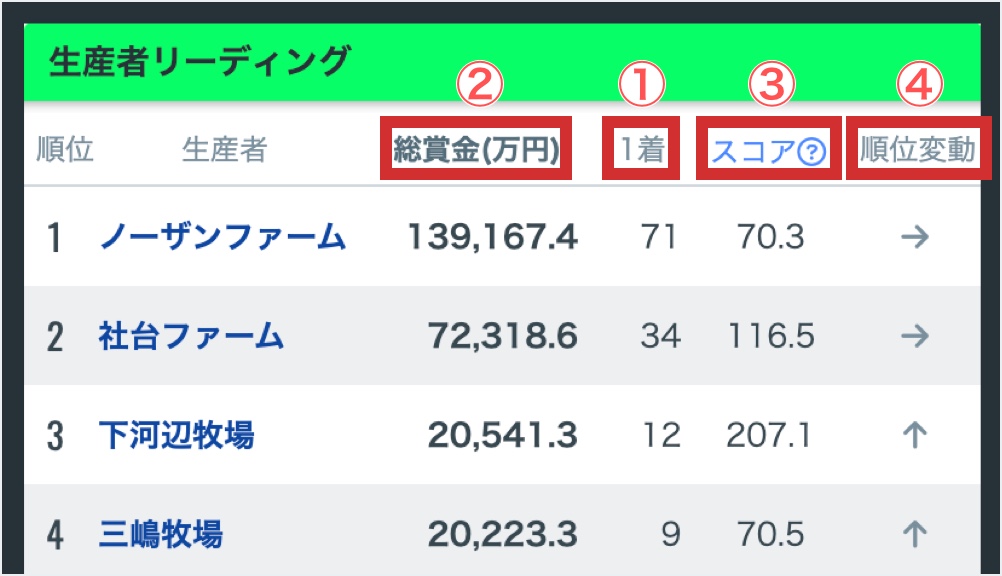Screen dimensions: 1002x576
Task: Click the score help question mark icon
Action: (x=813, y=152)
